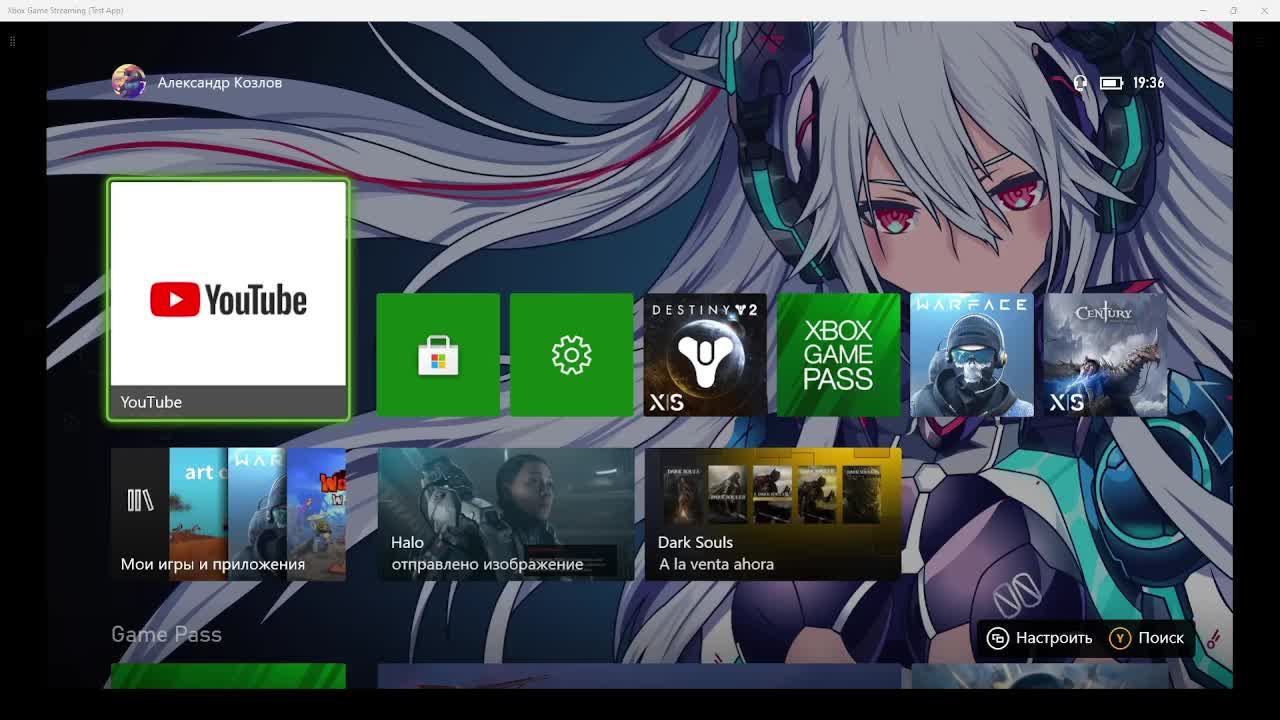Click the Александр Козлов profile avatar
1280x720 pixels.
pos(129,82)
